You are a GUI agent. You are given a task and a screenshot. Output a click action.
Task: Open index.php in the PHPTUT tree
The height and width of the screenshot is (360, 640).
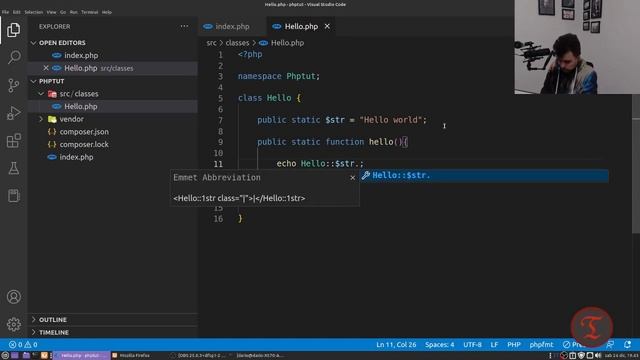click(x=112, y=157)
